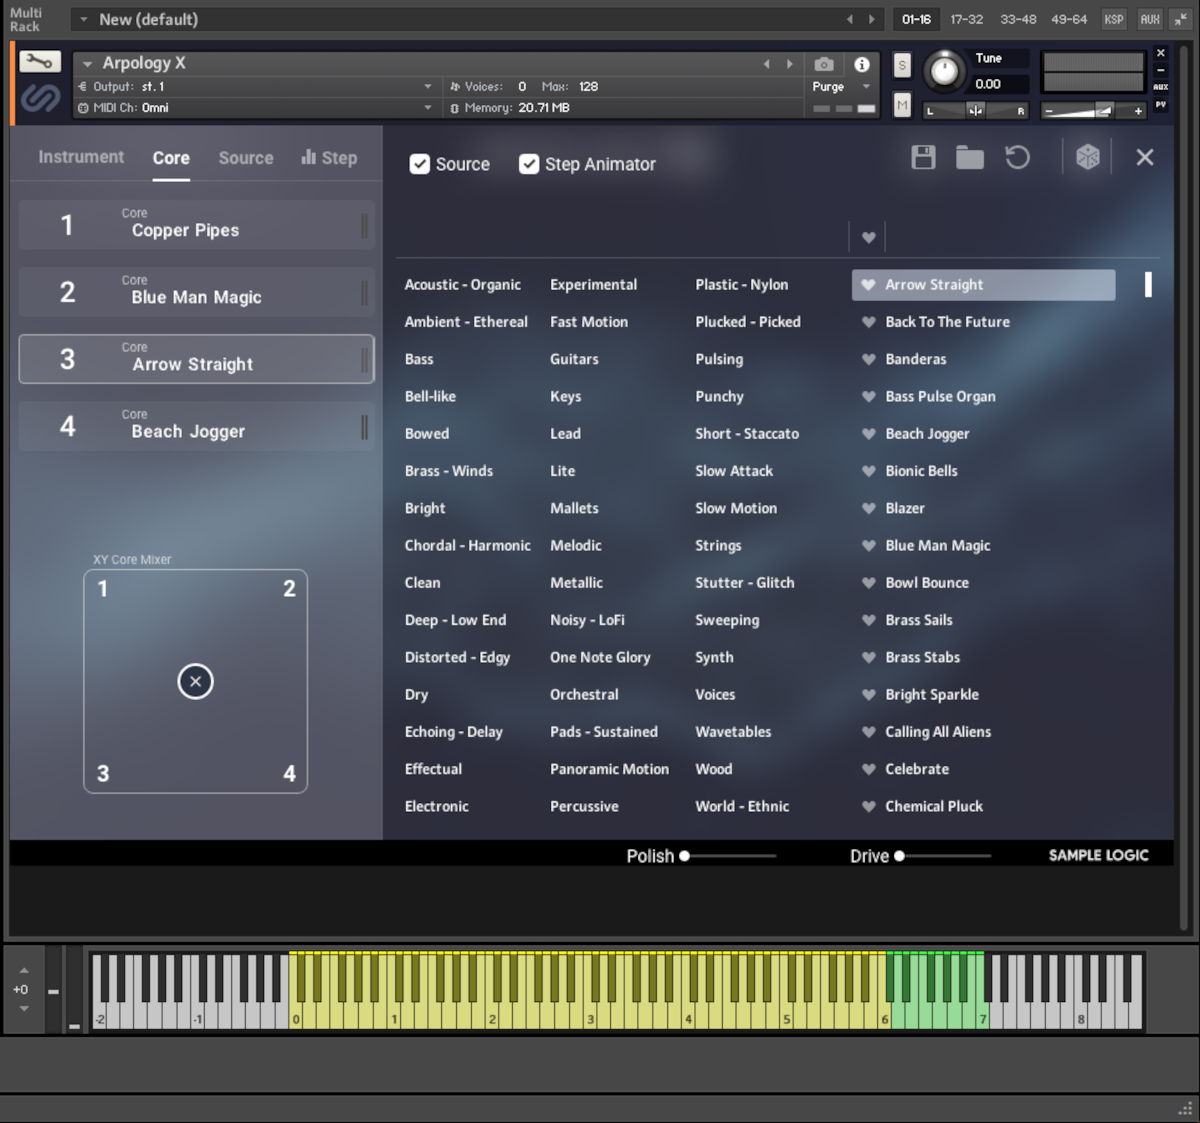Switch to the Instrument tab
The image size is (1200, 1123).
(x=81, y=157)
